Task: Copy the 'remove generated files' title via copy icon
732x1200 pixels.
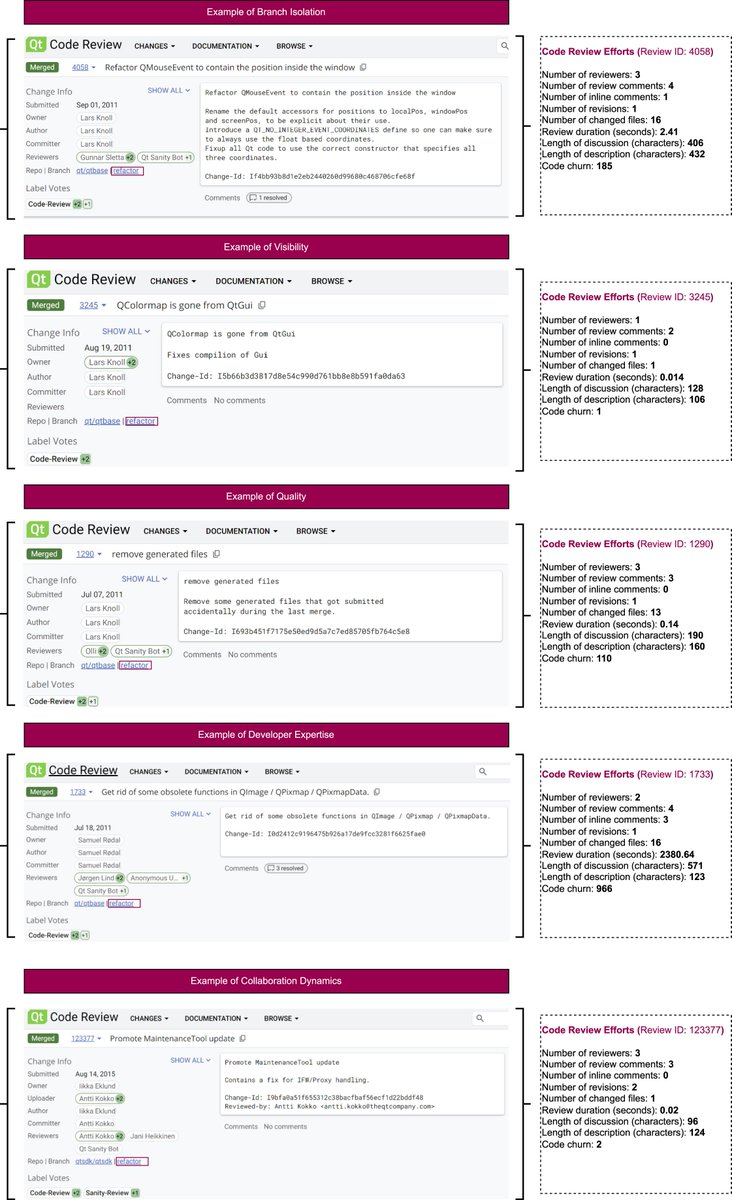Action: click(x=216, y=553)
